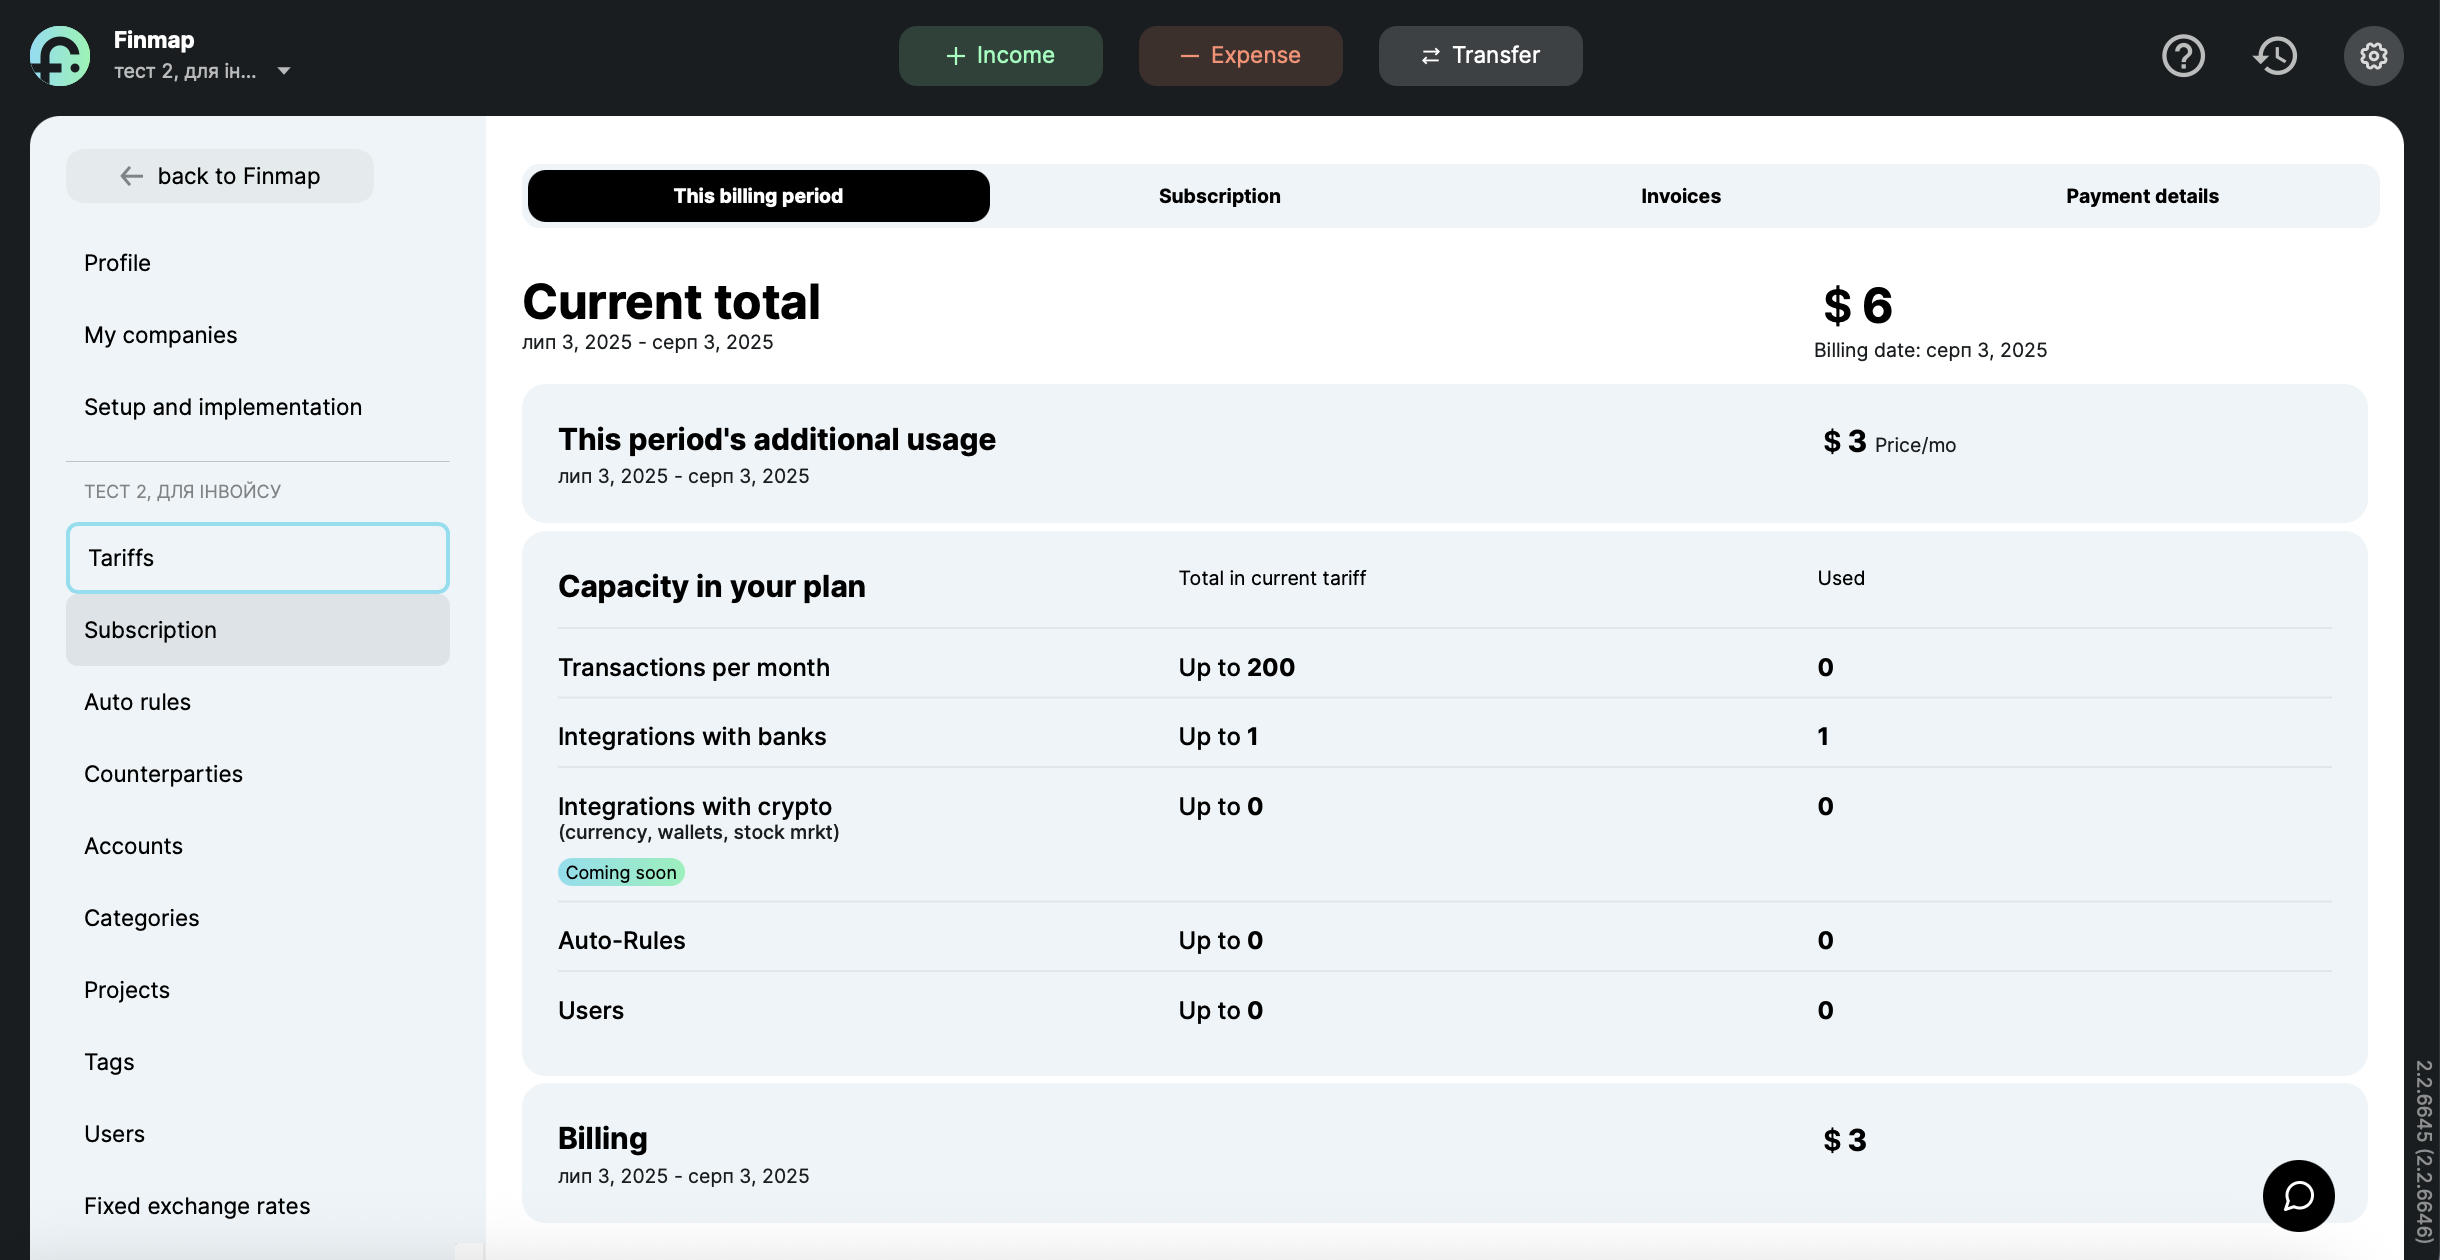This screenshot has width=2440, height=1260.
Task: Go back to Finmap
Action: coord(220,176)
